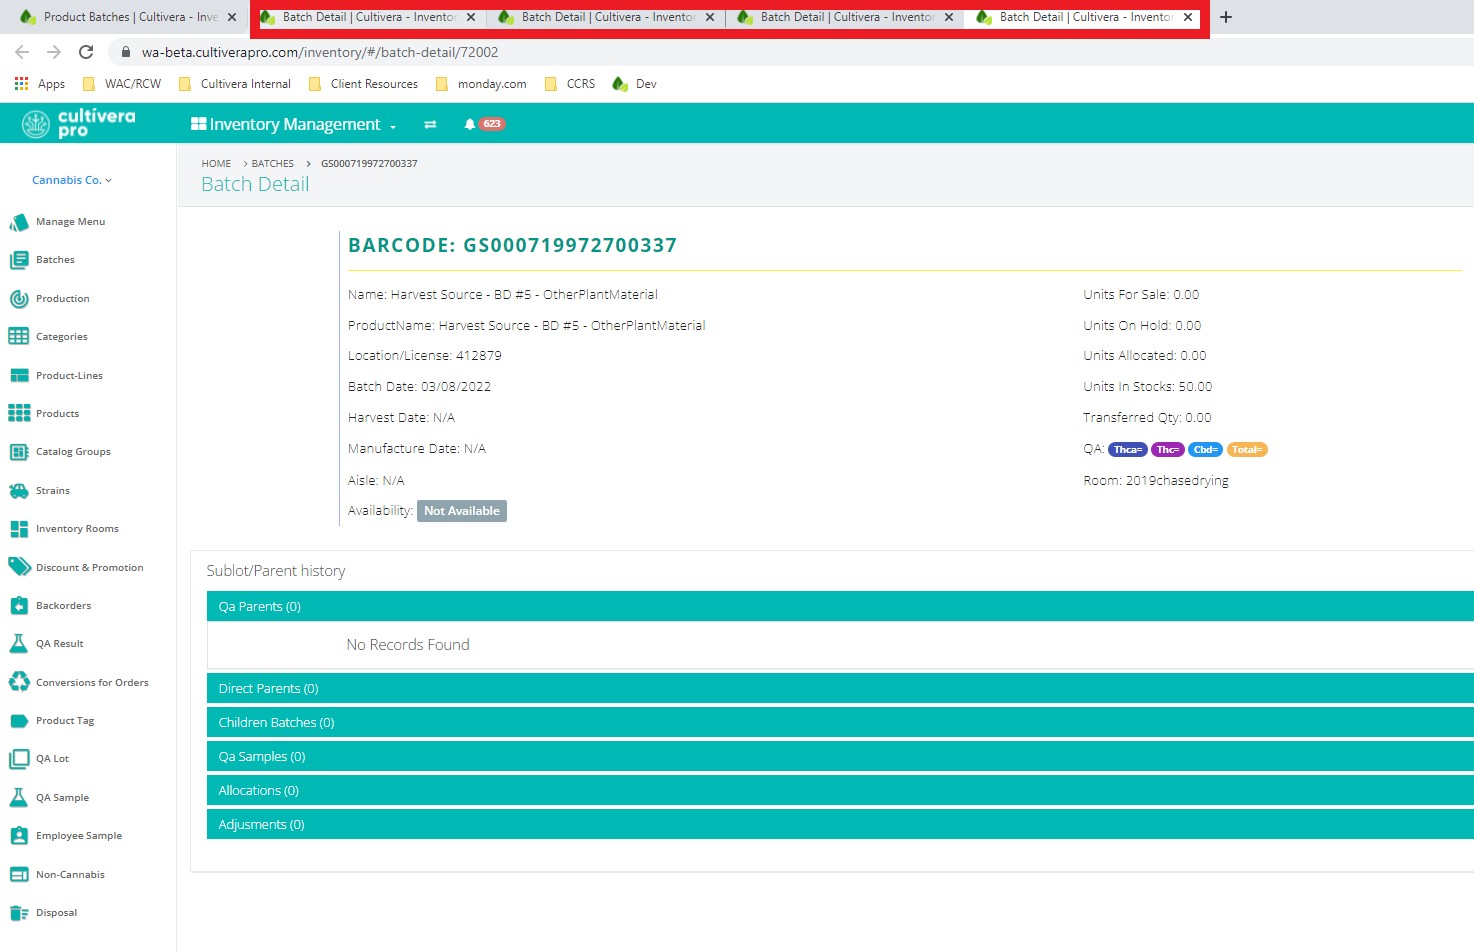Open QA Sample flask icon
This screenshot has width=1474, height=952.
point(19,798)
